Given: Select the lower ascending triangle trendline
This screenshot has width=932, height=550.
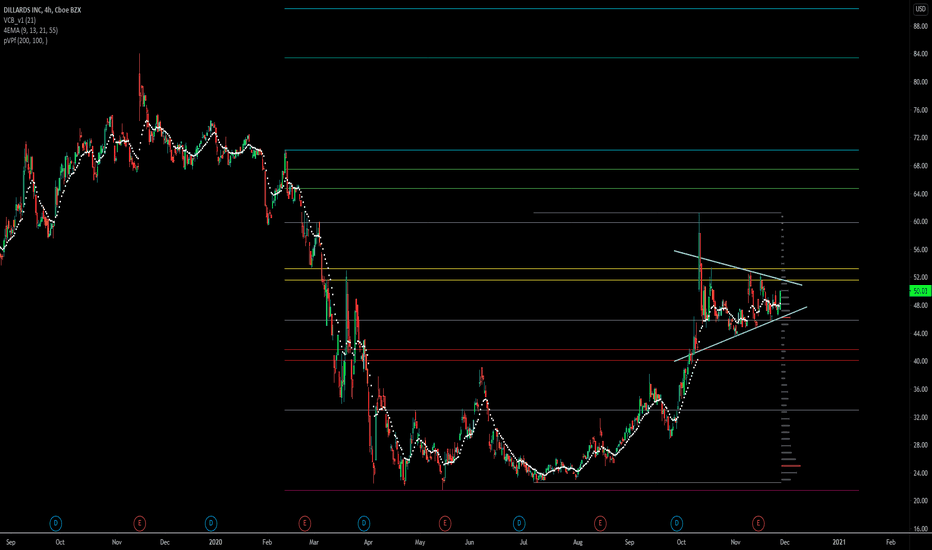Looking at the screenshot, I should 740,334.
